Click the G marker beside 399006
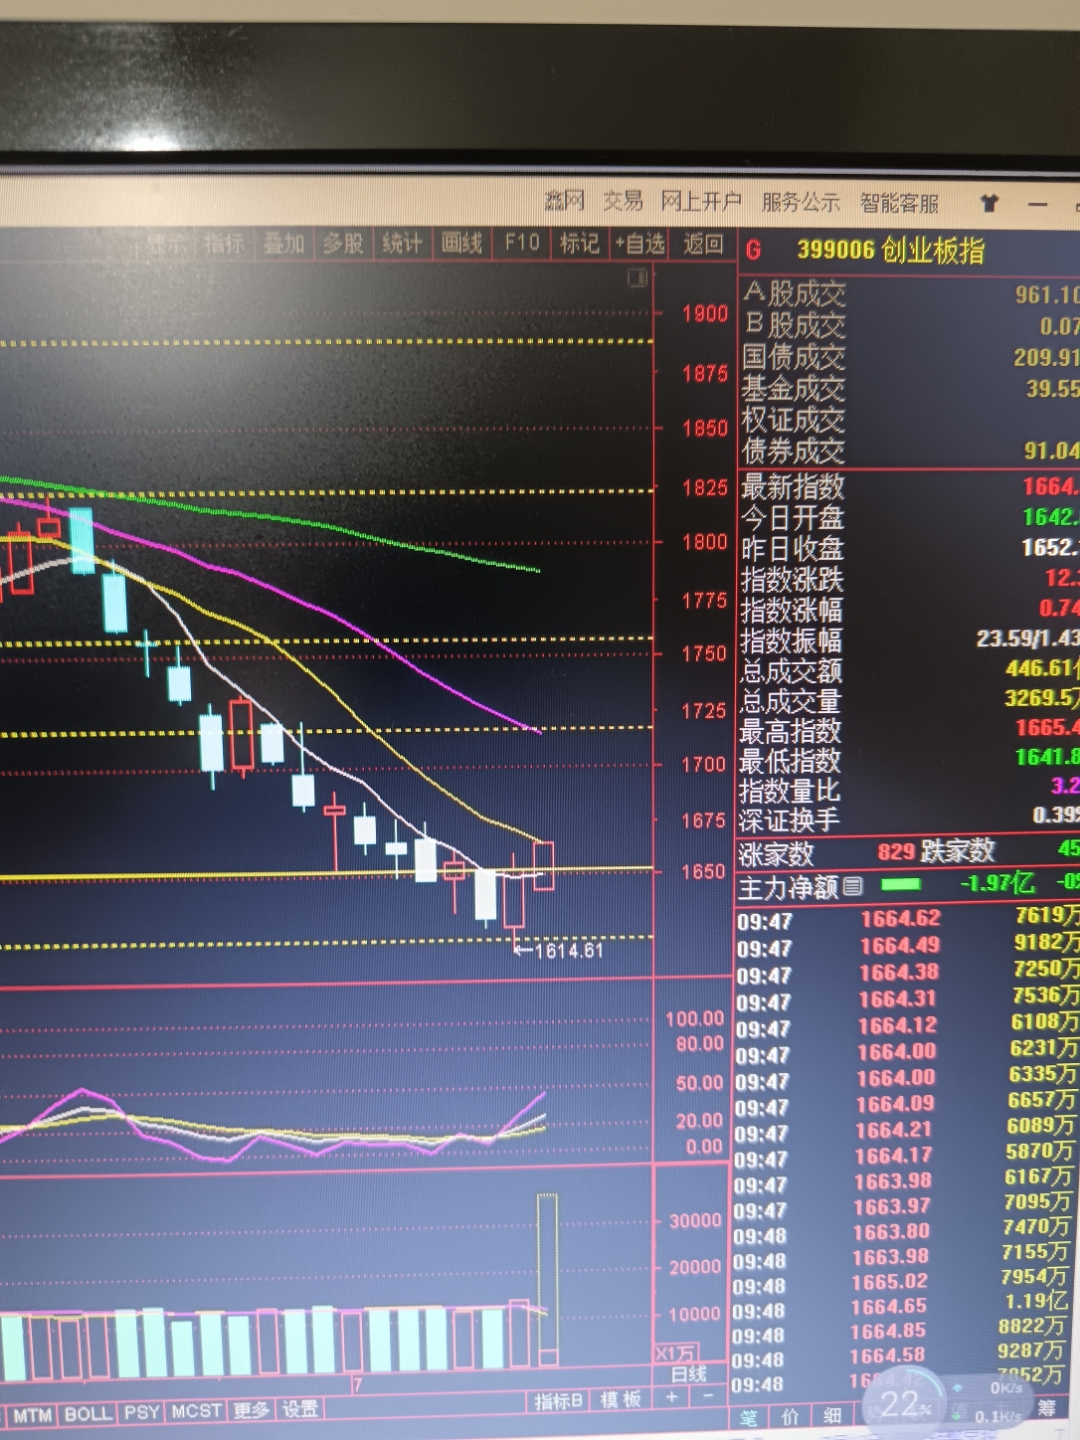Screen dimensions: 1080x1440 [754, 250]
